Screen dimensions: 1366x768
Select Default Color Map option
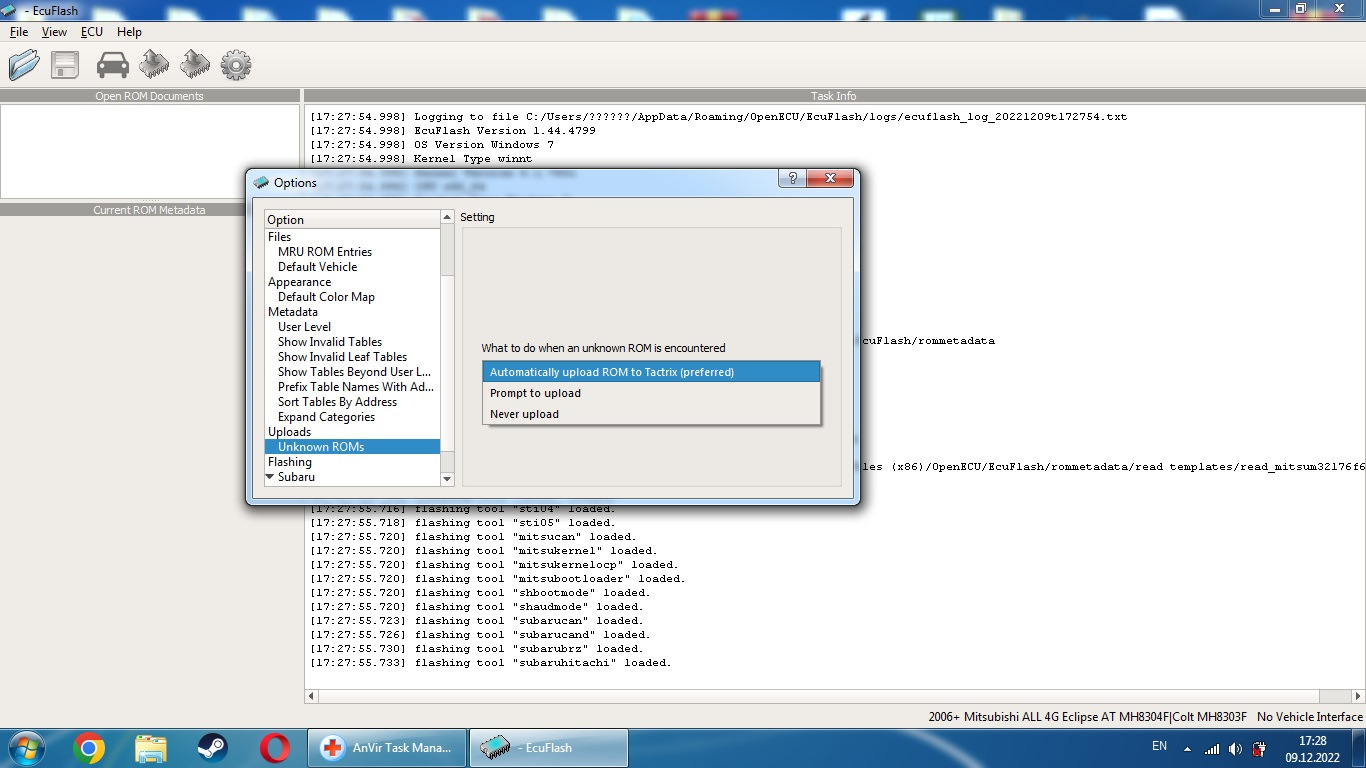[326, 297]
